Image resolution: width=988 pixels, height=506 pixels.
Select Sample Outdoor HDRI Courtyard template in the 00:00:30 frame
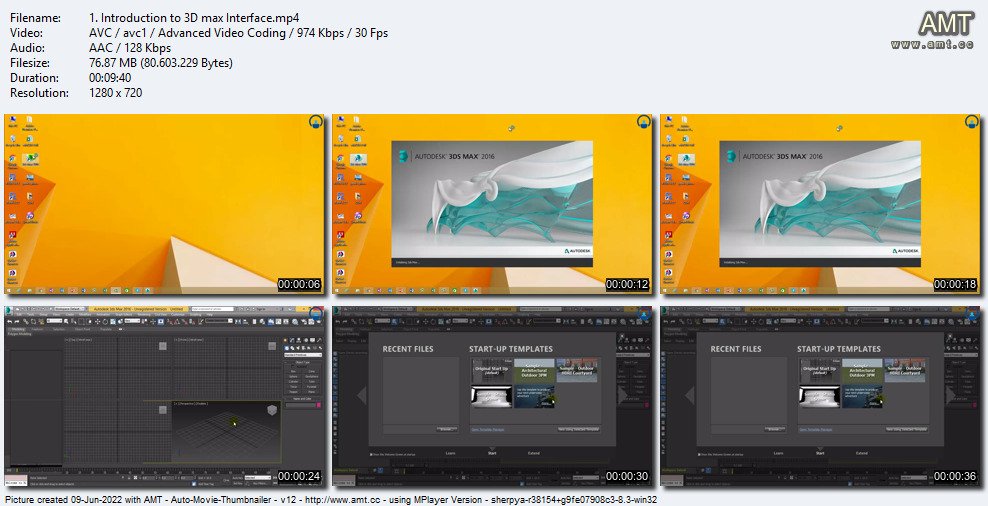tap(577, 371)
